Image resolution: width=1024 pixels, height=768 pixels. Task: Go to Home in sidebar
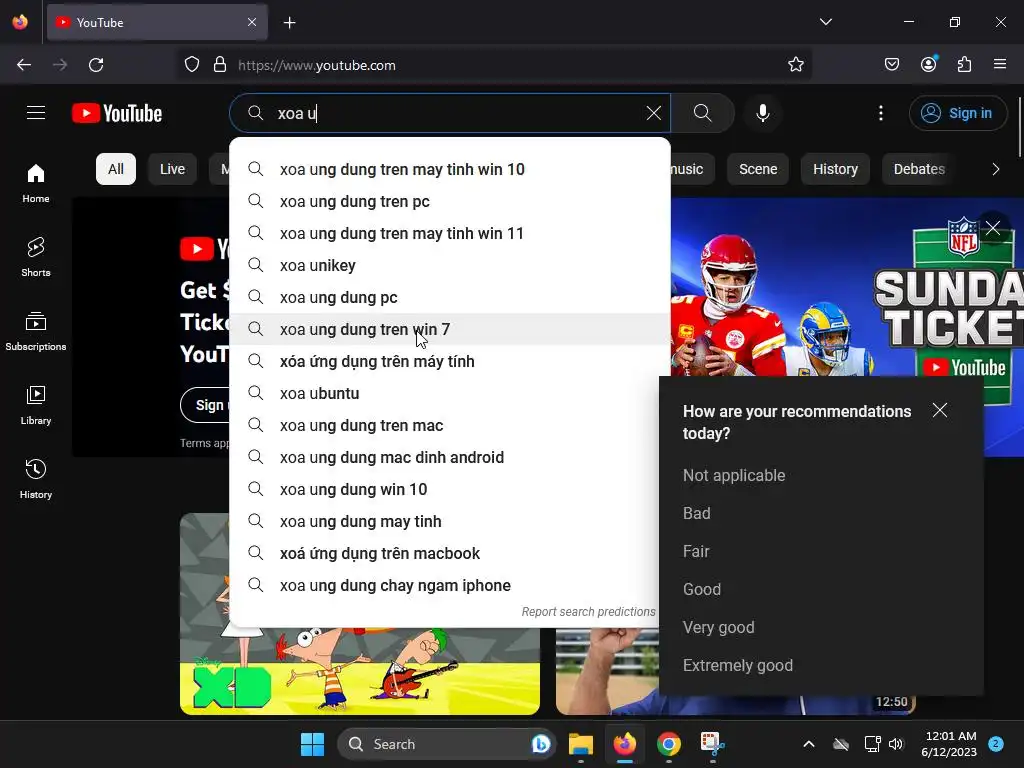(x=36, y=183)
